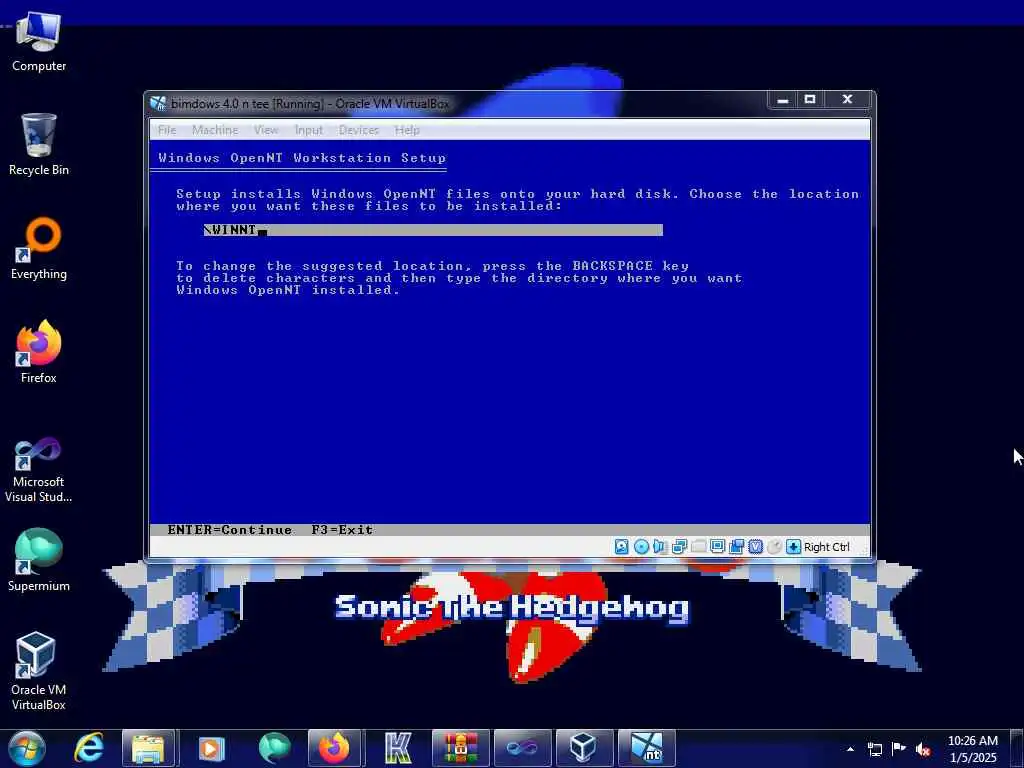
Task: Launch Internet Explorer from the taskbar
Action: pos(89,748)
